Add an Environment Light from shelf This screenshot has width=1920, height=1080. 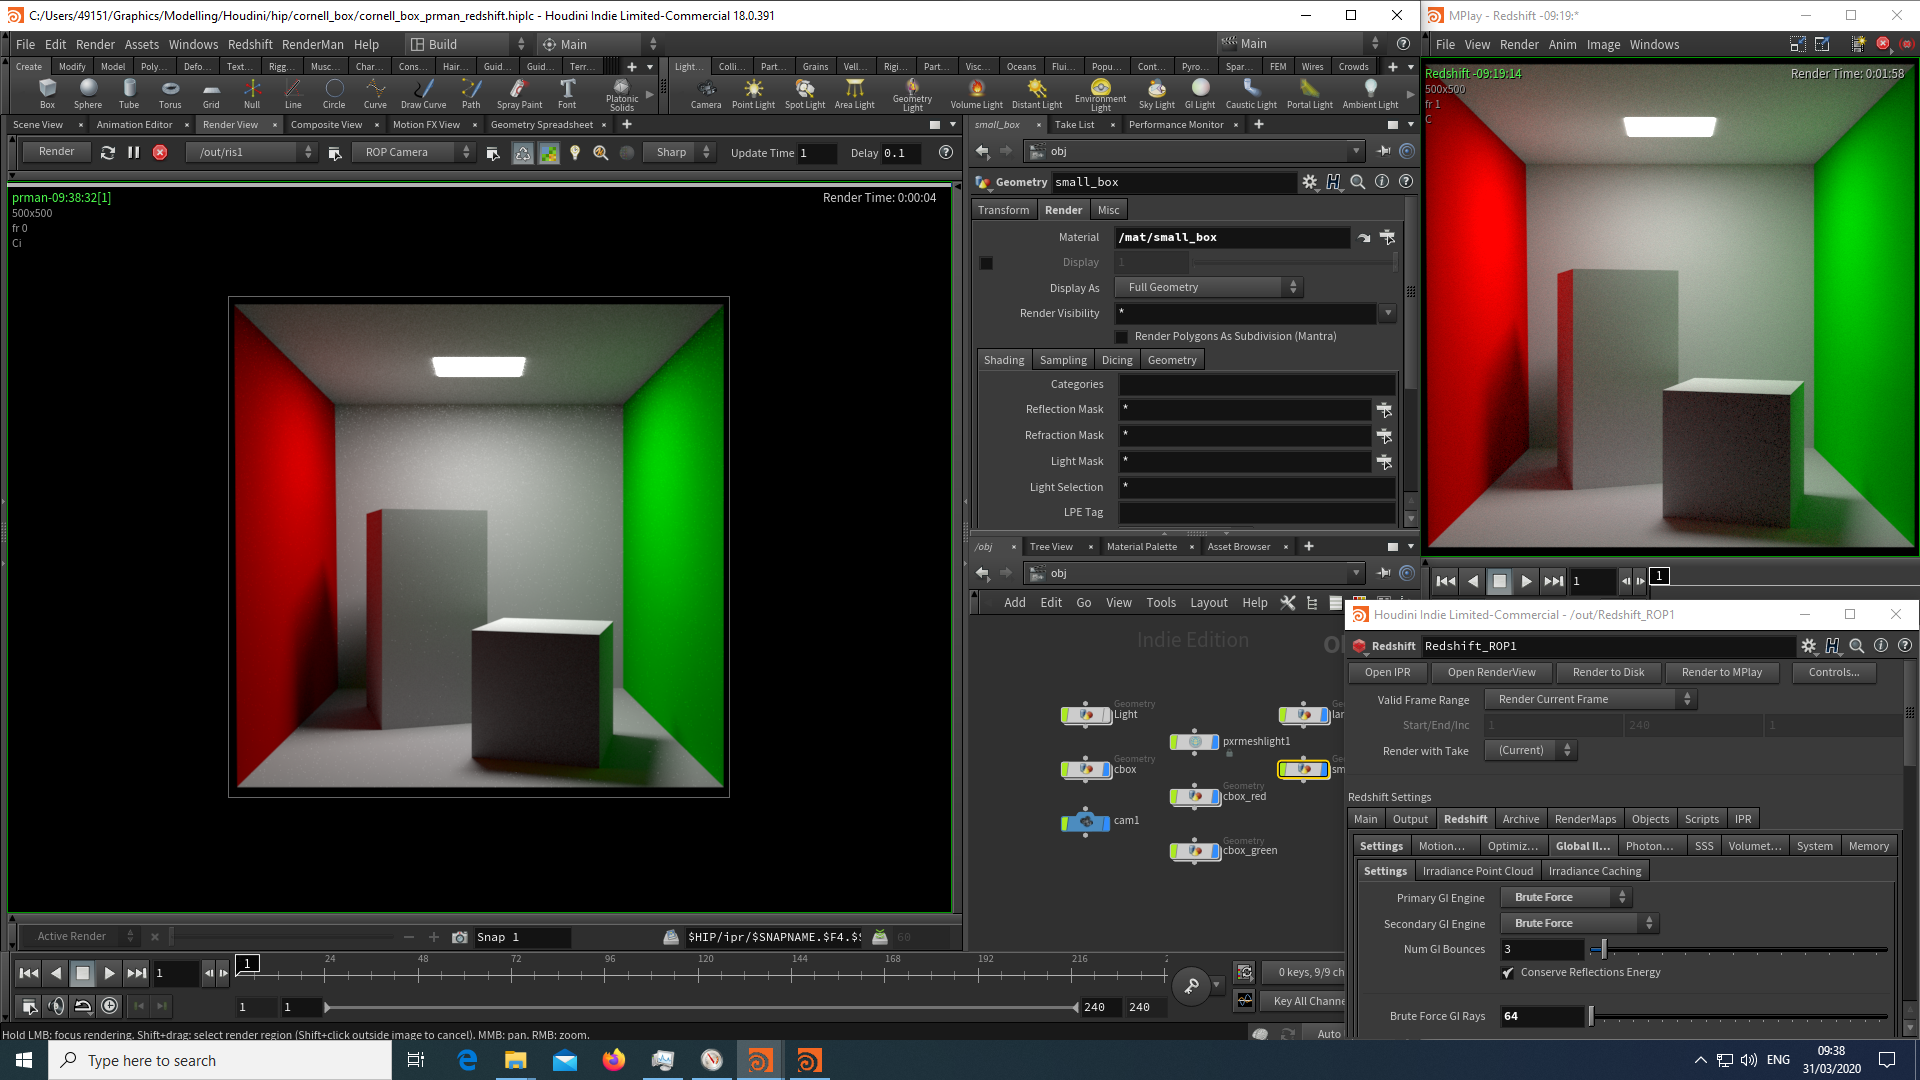1100,95
